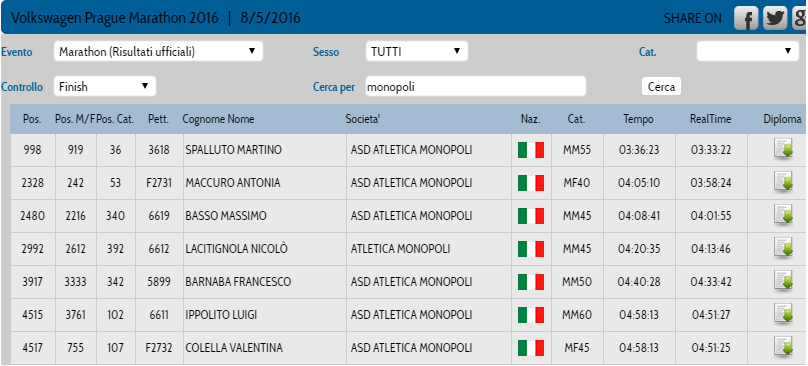Sort by Cognome Nome column header
Screen dimensions: 808x366
[218, 119]
